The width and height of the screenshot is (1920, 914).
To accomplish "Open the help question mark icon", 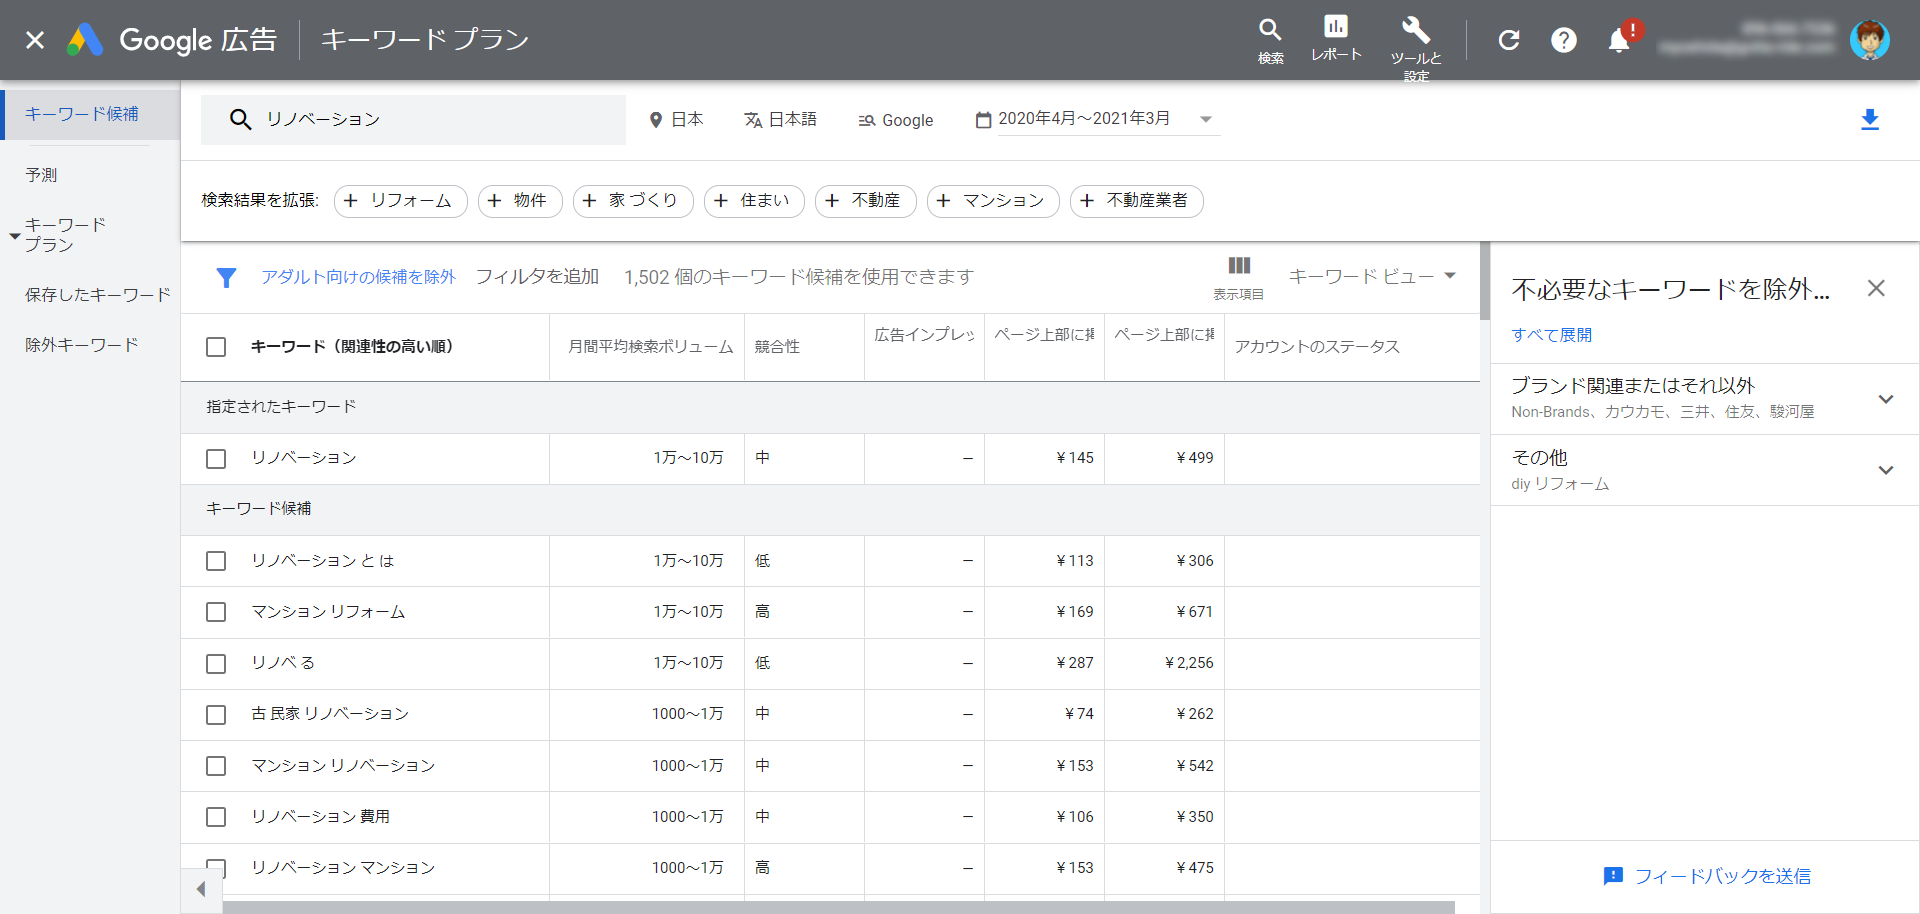I will (1564, 40).
